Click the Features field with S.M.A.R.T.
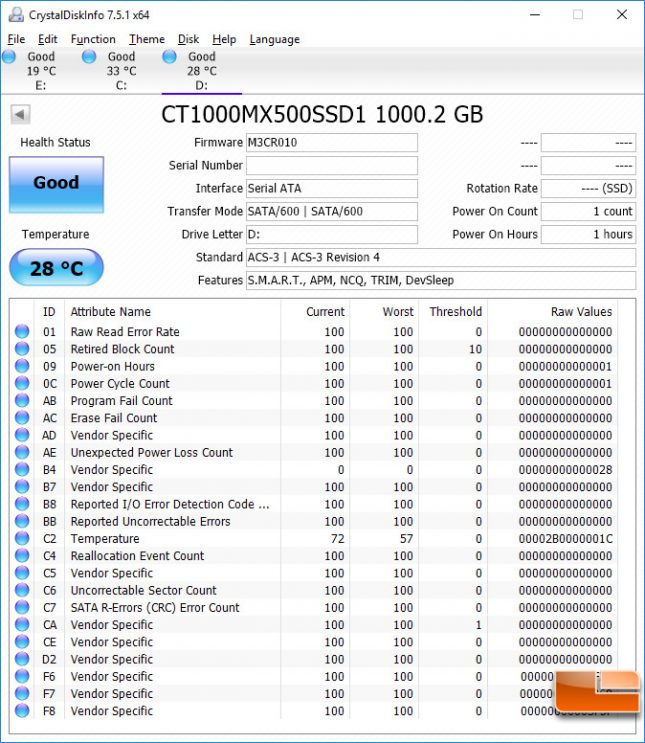Image resolution: width=645 pixels, height=743 pixels. 441,281
